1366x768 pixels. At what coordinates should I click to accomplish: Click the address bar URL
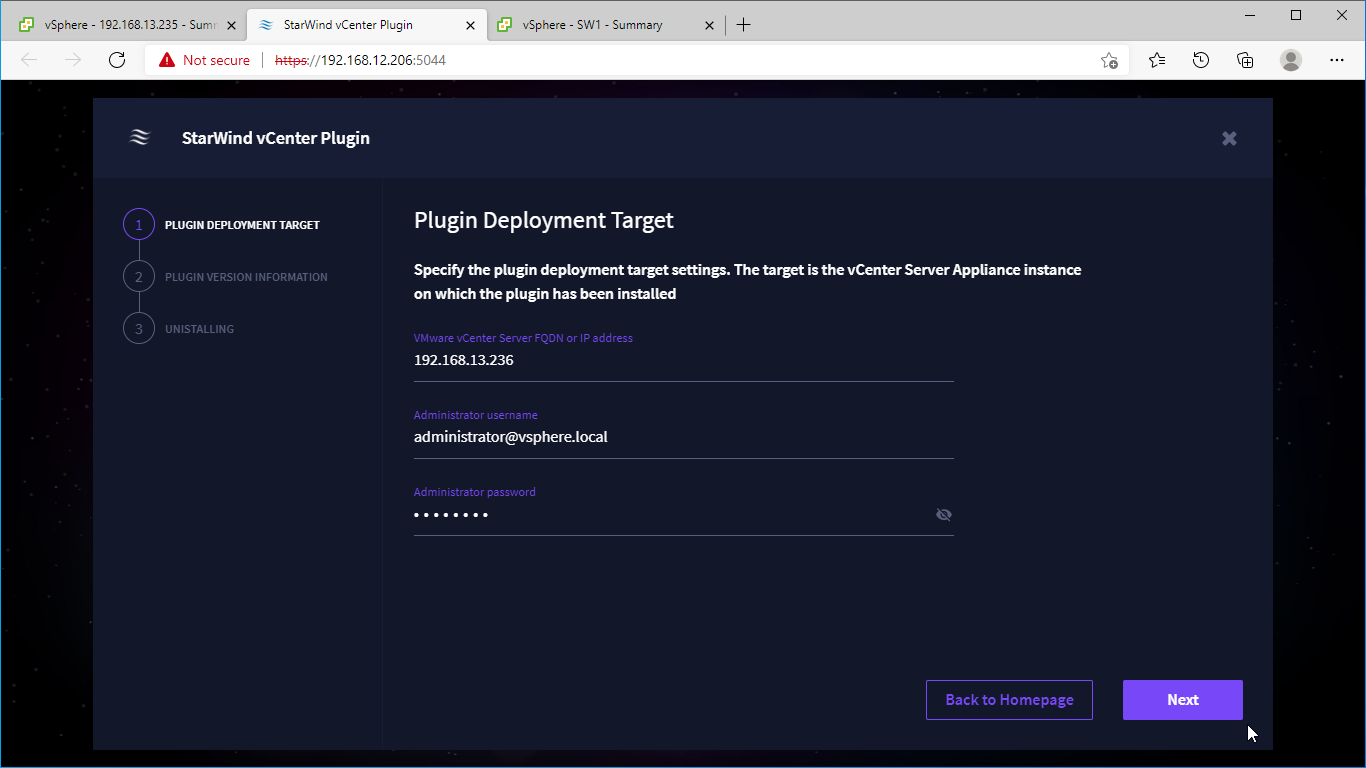(x=361, y=60)
